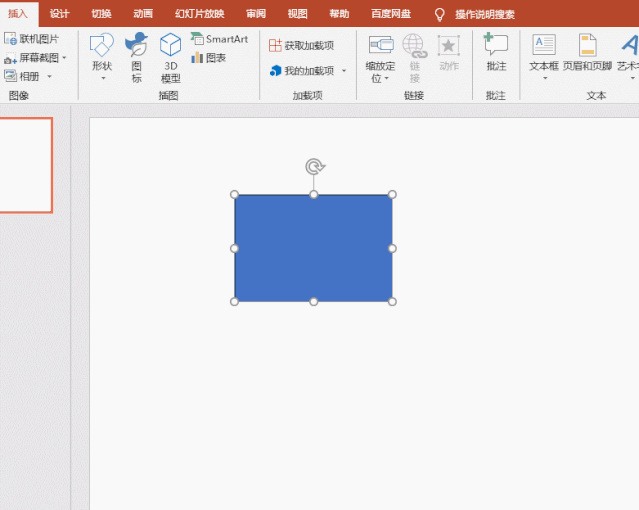Expand the 相册 dropdown arrow
Image resolution: width=639 pixels, height=510 pixels.
[49, 76]
